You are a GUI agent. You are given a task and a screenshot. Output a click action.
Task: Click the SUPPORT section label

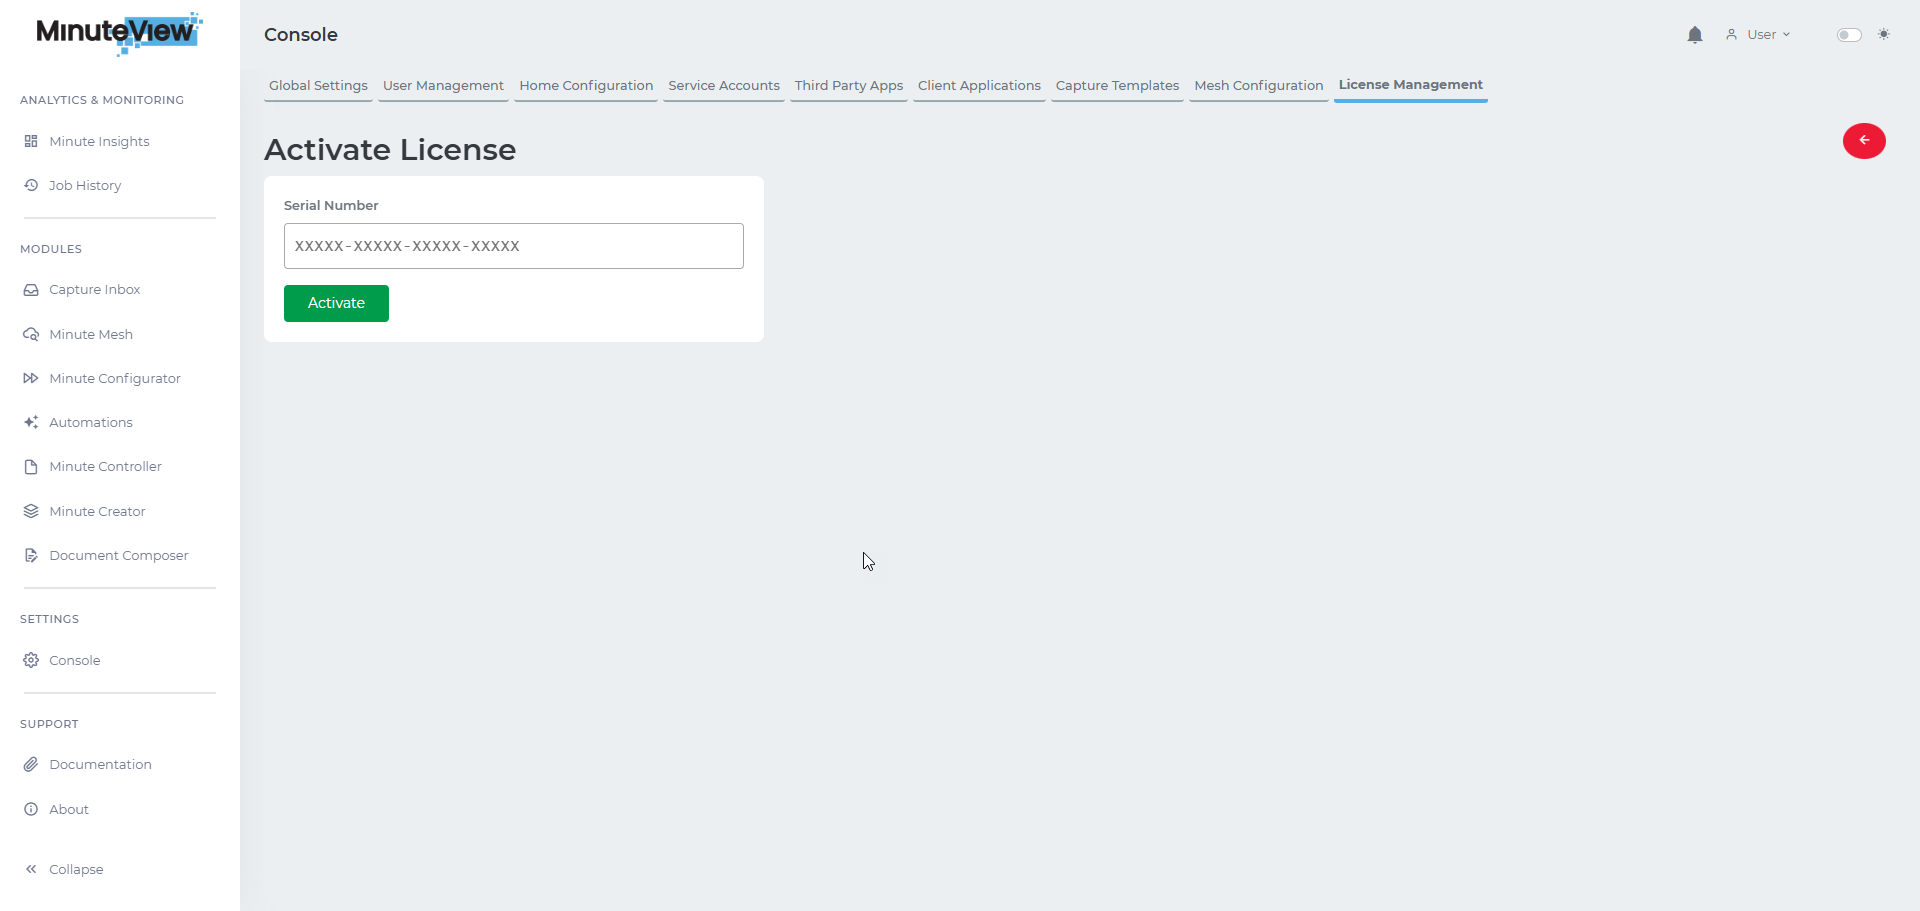click(x=49, y=725)
